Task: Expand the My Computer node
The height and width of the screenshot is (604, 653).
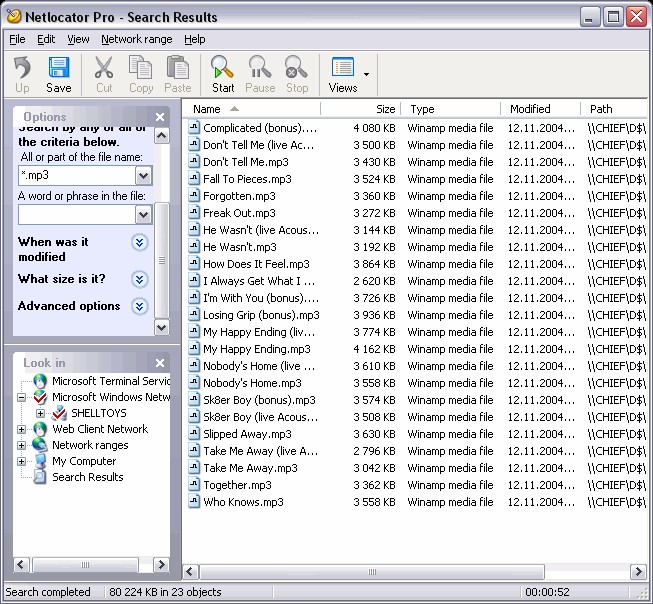Action: 22,462
